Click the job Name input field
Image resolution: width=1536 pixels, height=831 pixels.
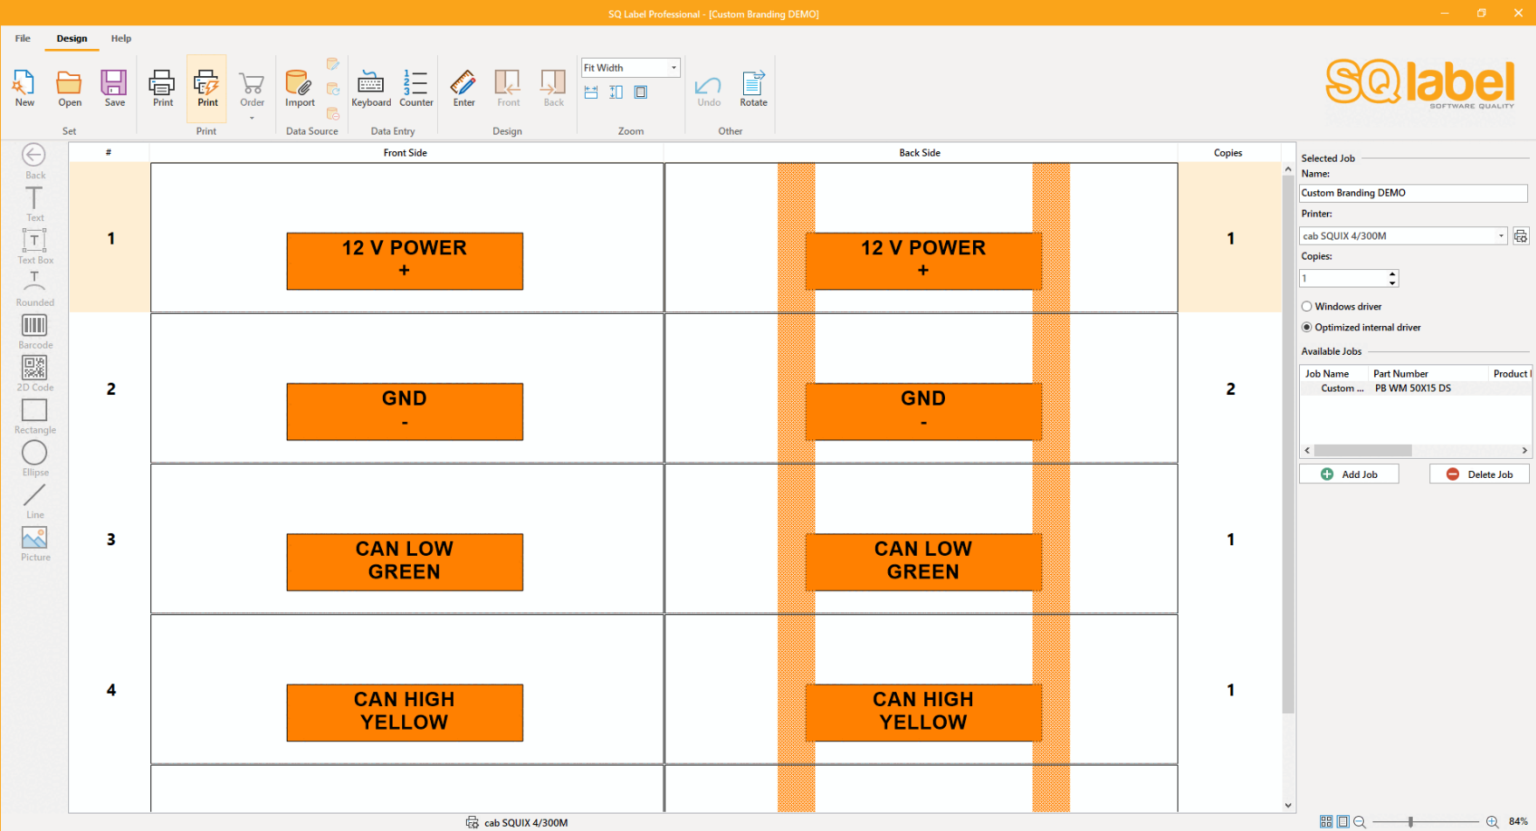1412,193
